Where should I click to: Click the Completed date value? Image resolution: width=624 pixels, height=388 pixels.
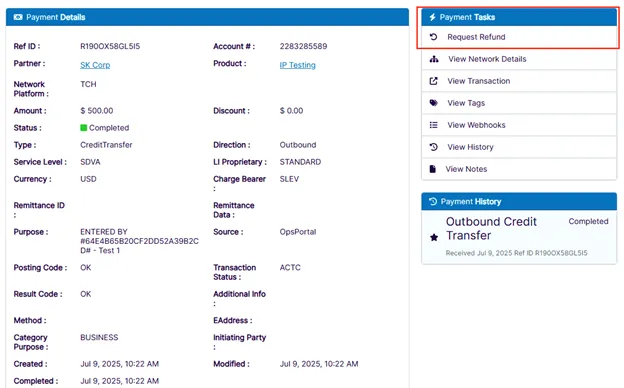point(119,381)
